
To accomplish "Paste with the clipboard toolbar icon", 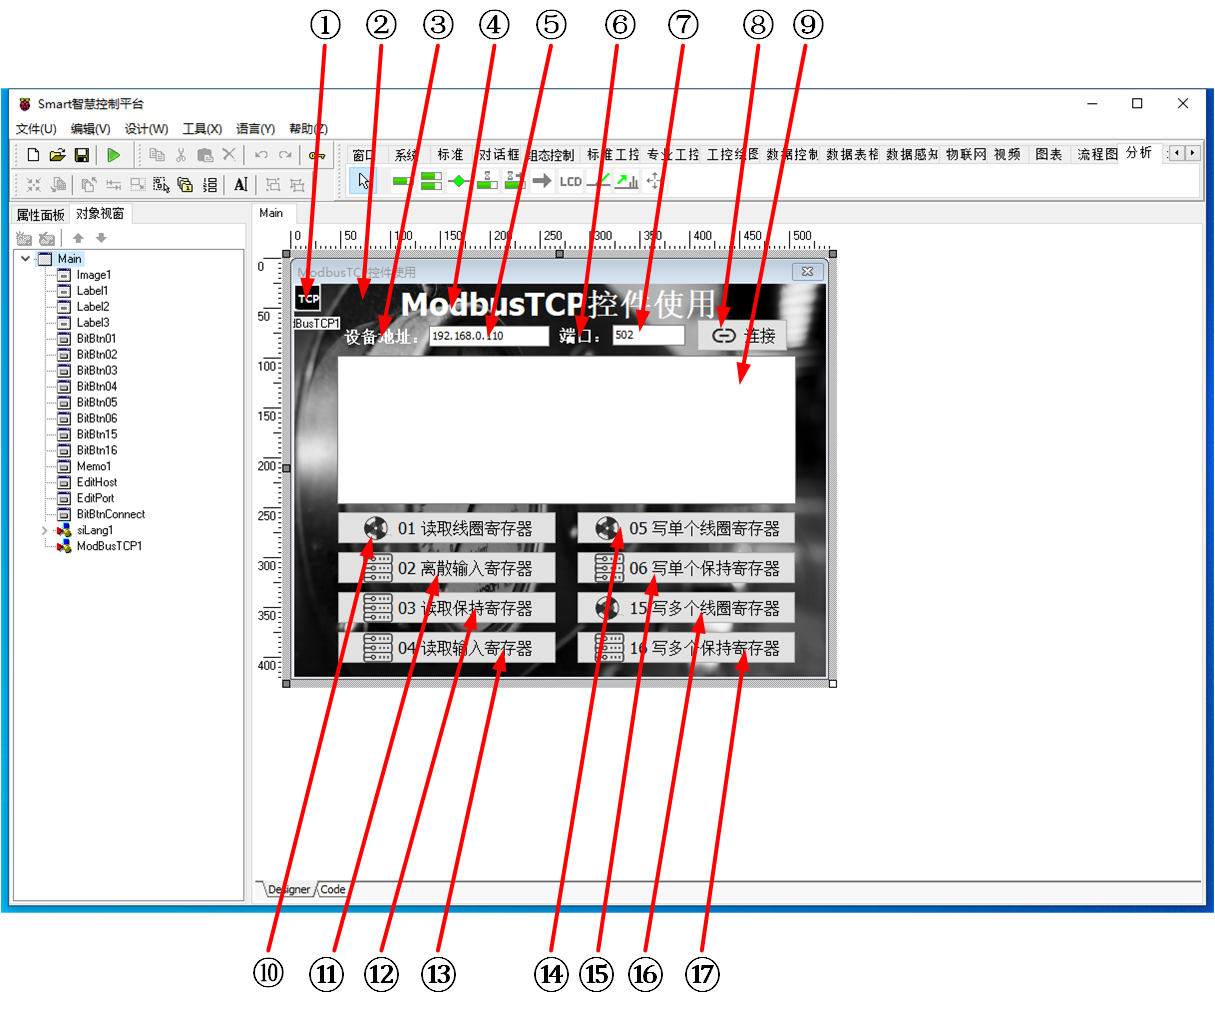I will [x=205, y=155].
